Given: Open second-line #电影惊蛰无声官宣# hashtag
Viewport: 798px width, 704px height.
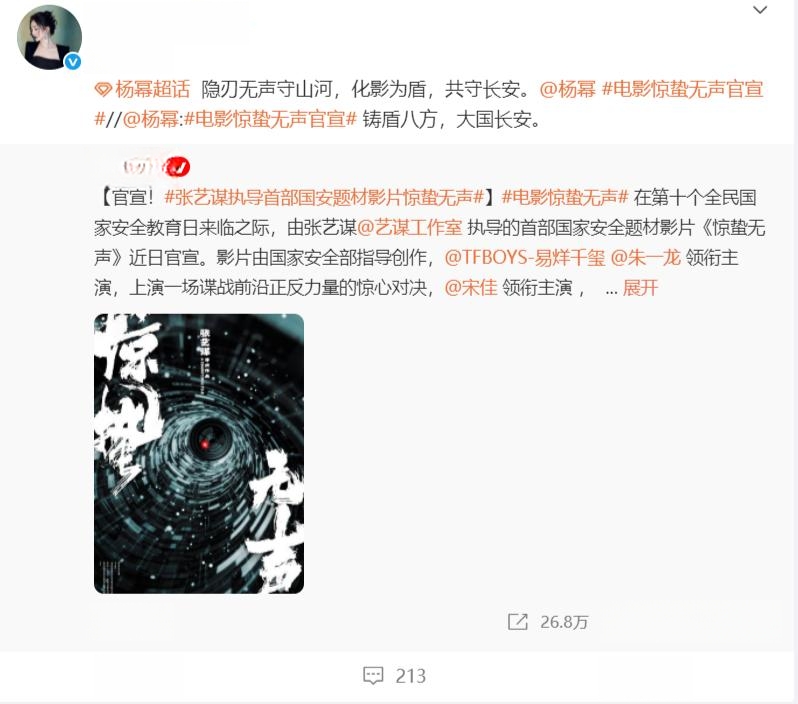Looking at the screenshot, I should point(270,120).
